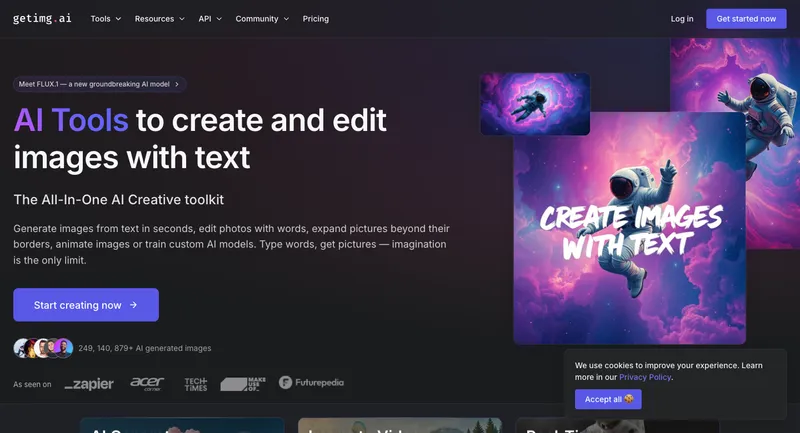Open the Meet FLUX.1 announcement banner
This screenshot has width=800, height=433.
(x=100, y=85)
